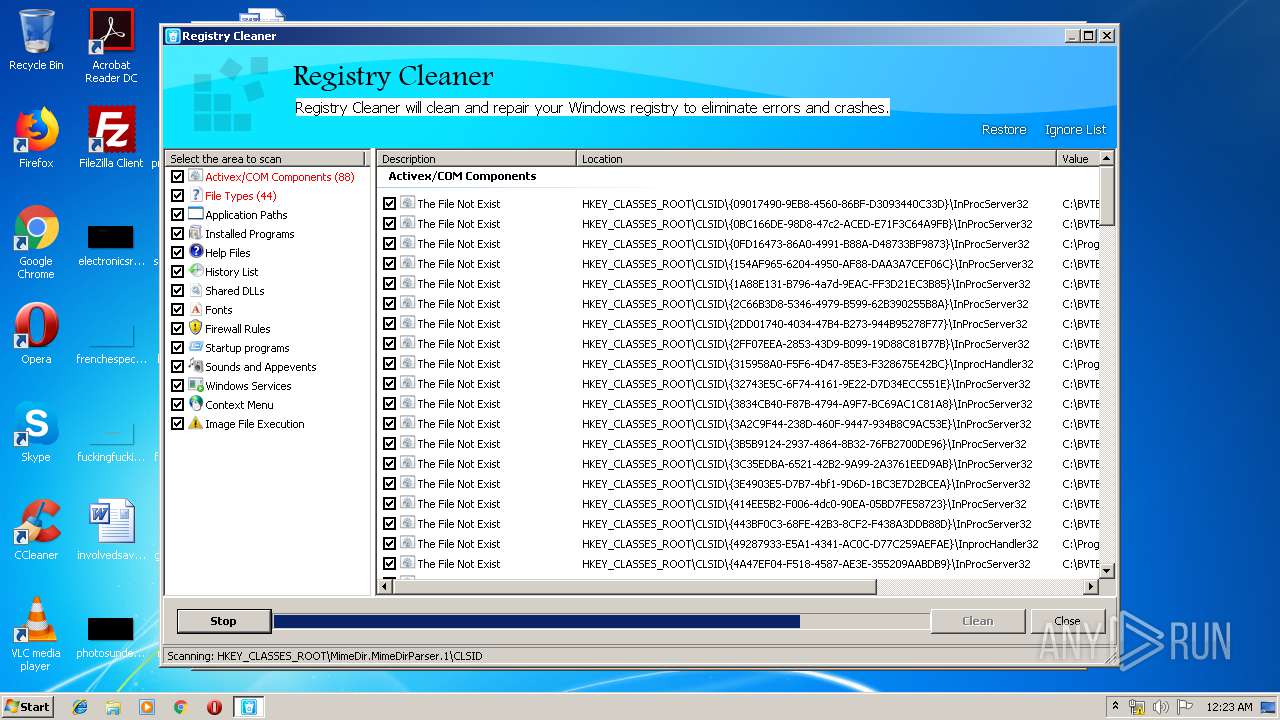Image resolution: width=1280 pixels, height=720 pixels.
Task: Select the Image File Execution scan area label
Action: [x=254, y=424]
